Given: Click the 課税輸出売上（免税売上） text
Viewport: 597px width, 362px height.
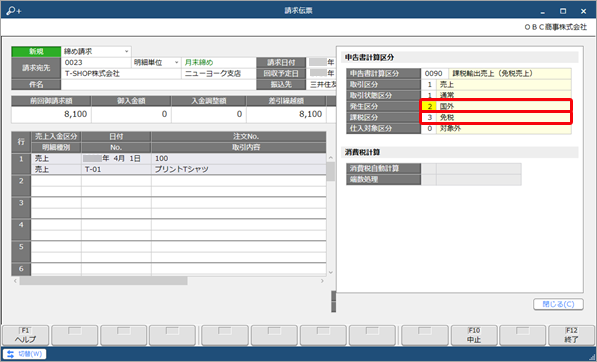Looking at the screenshot, I should click(492, 73).
